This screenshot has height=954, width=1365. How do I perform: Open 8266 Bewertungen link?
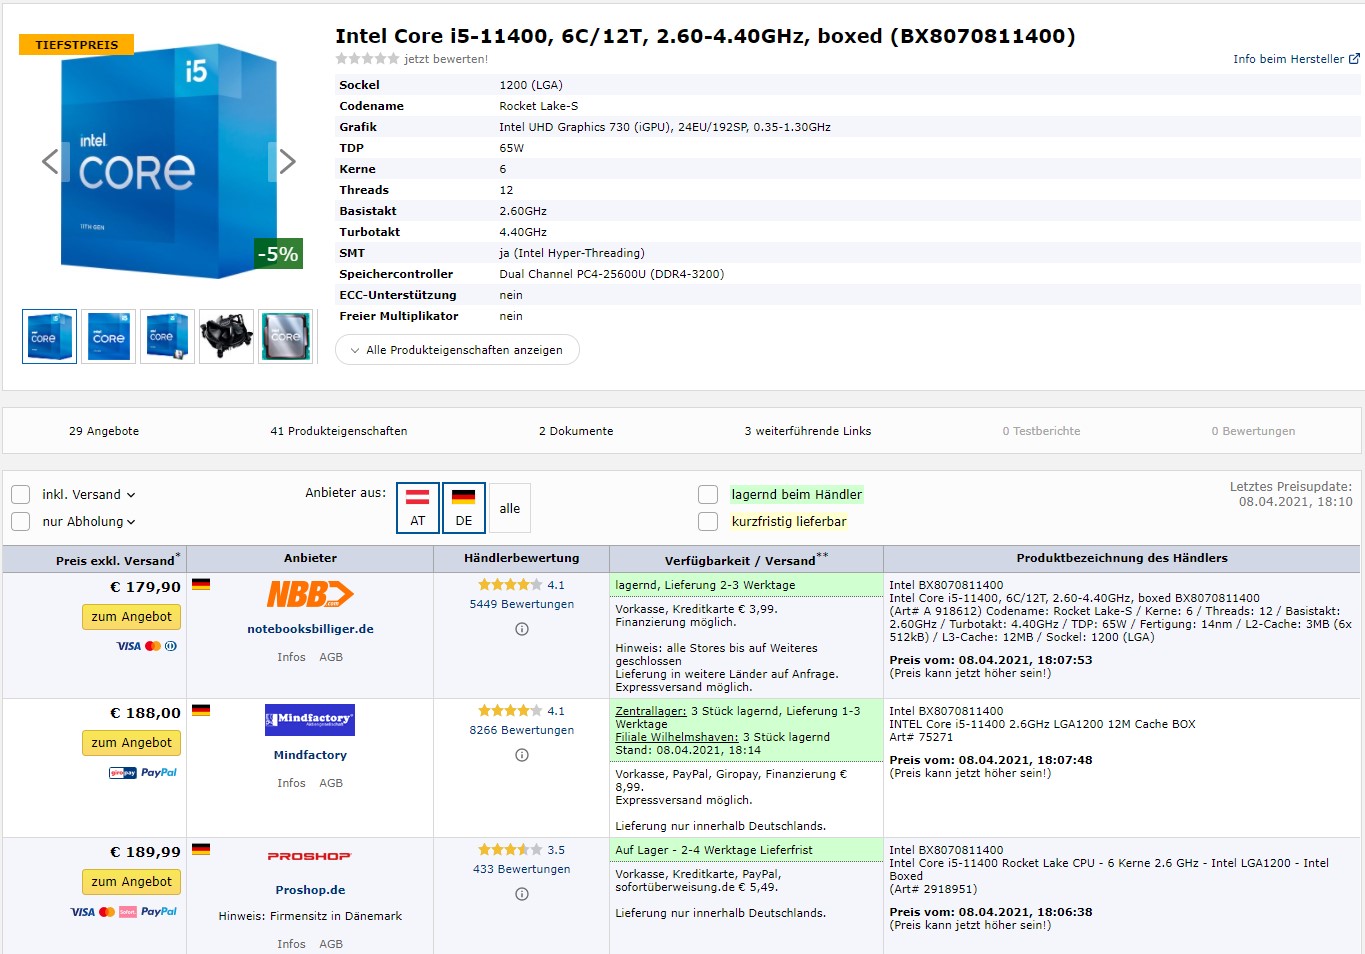pyautogui.click(x=522, y=730)
